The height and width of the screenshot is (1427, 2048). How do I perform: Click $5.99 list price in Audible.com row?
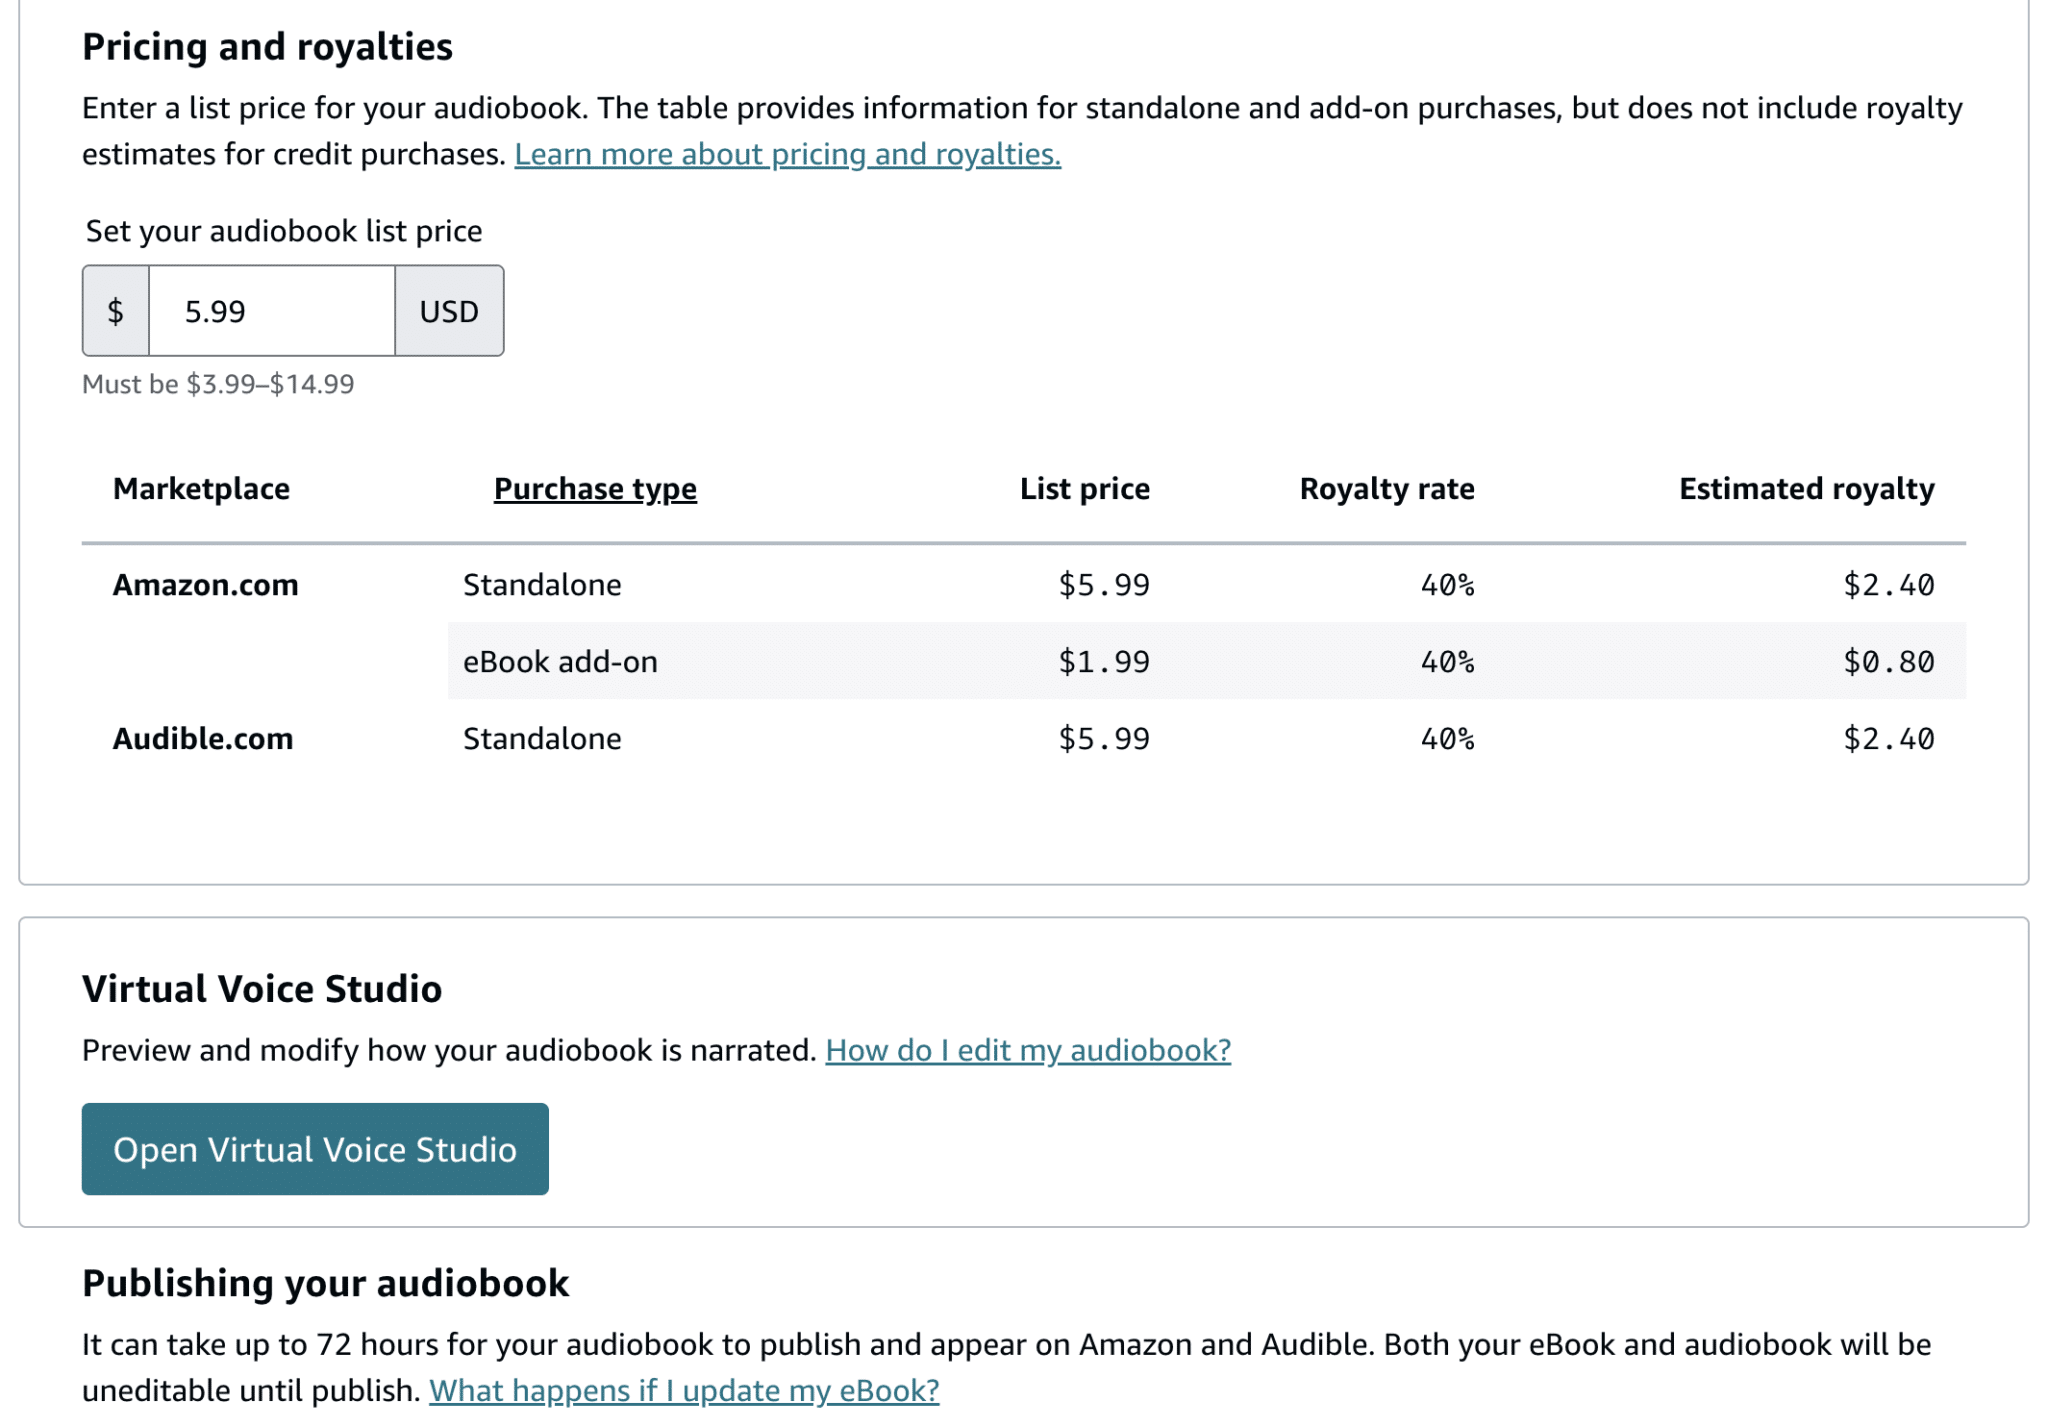coord(1104,739)
